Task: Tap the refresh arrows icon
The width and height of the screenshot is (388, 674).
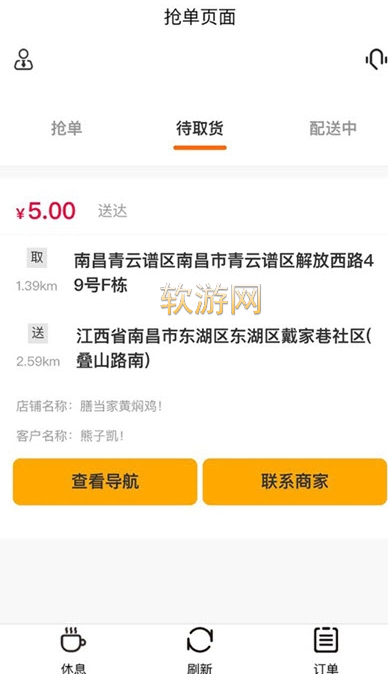Action: (200, 640)
